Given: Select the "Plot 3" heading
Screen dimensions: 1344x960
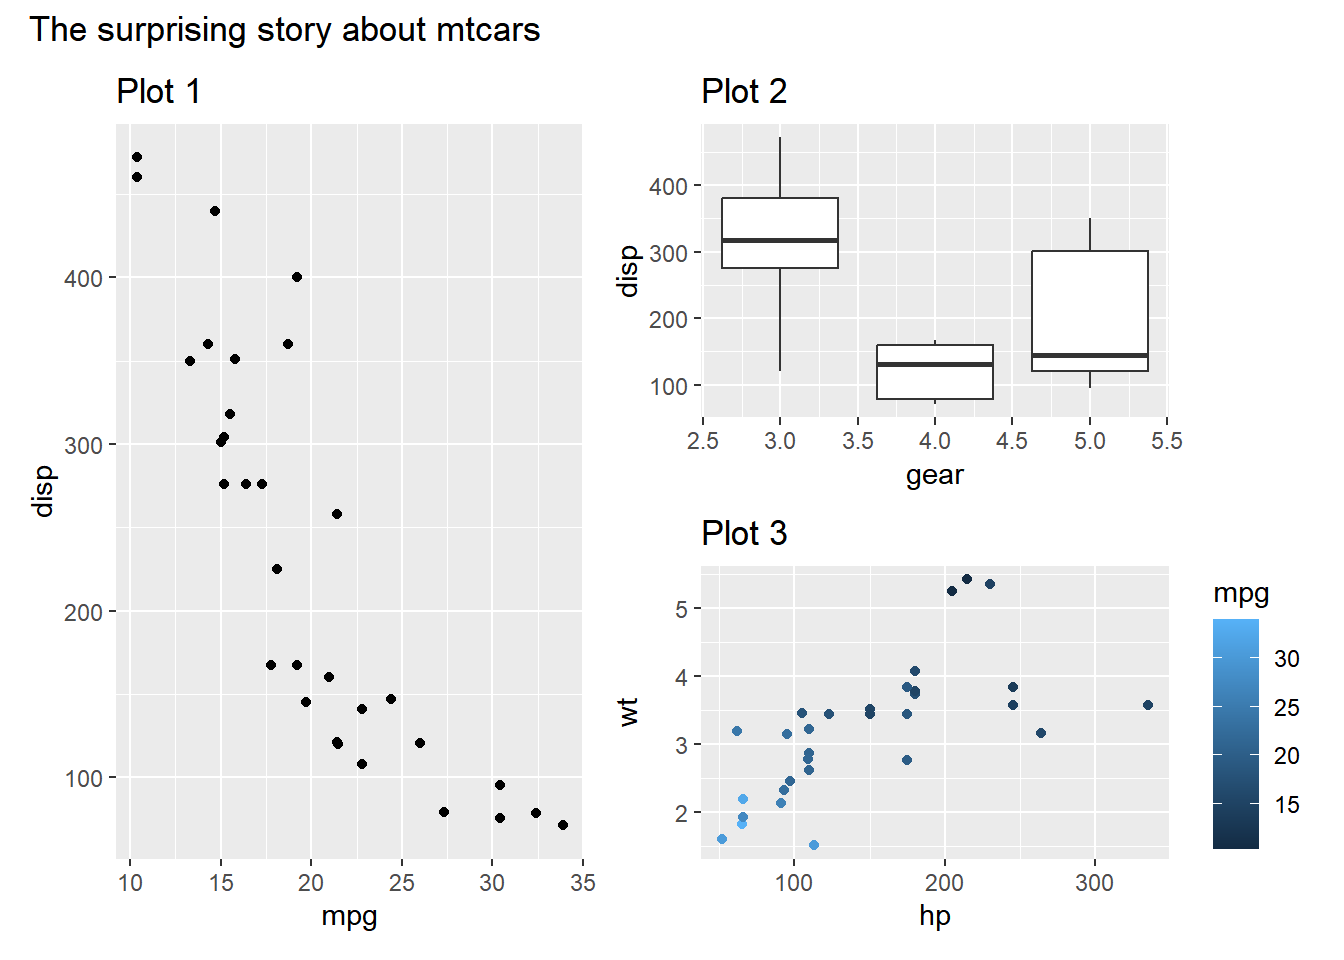Looking at the screenshot, I should tap(744, 534).
